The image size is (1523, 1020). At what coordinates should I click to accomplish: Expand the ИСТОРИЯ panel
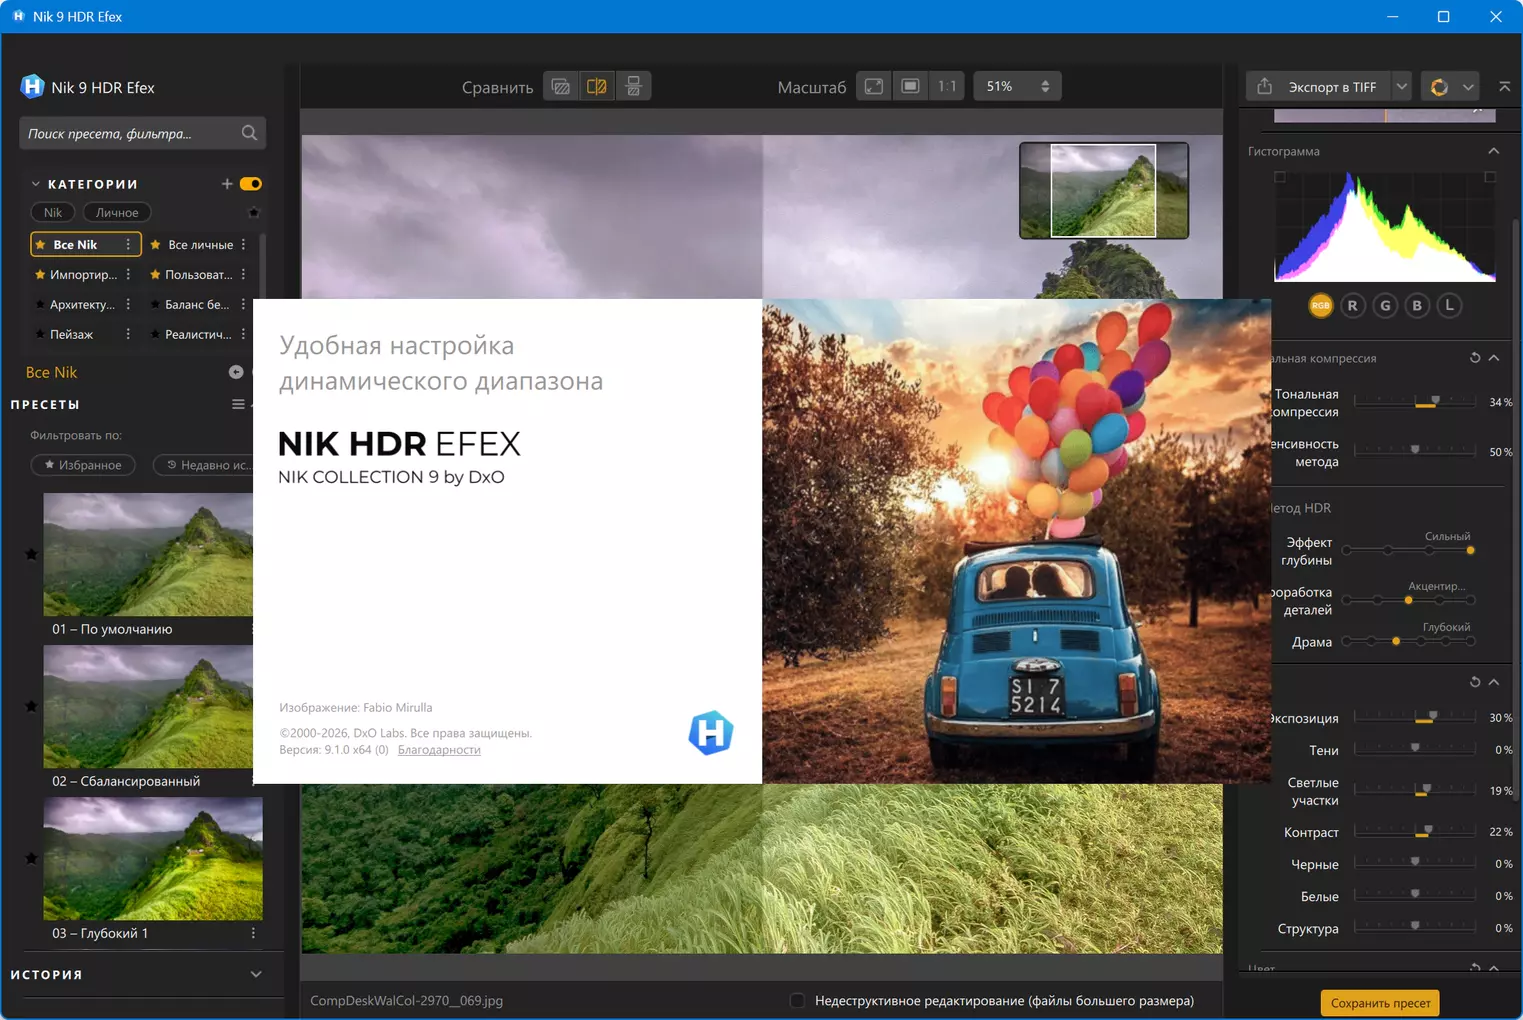[256, 974]
